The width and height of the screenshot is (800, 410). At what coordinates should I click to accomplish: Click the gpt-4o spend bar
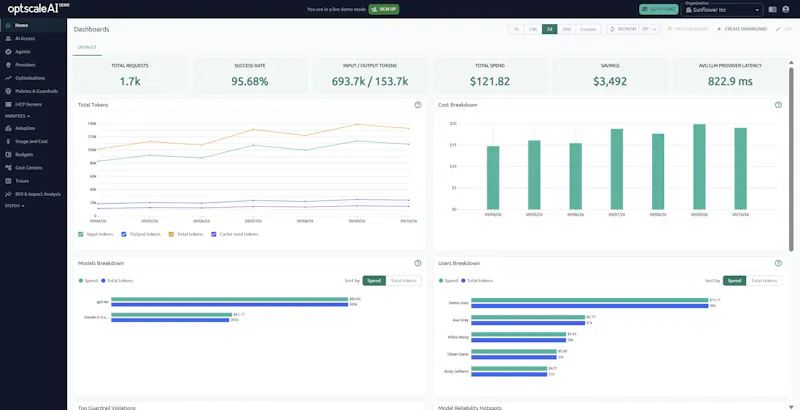[229, 299]
